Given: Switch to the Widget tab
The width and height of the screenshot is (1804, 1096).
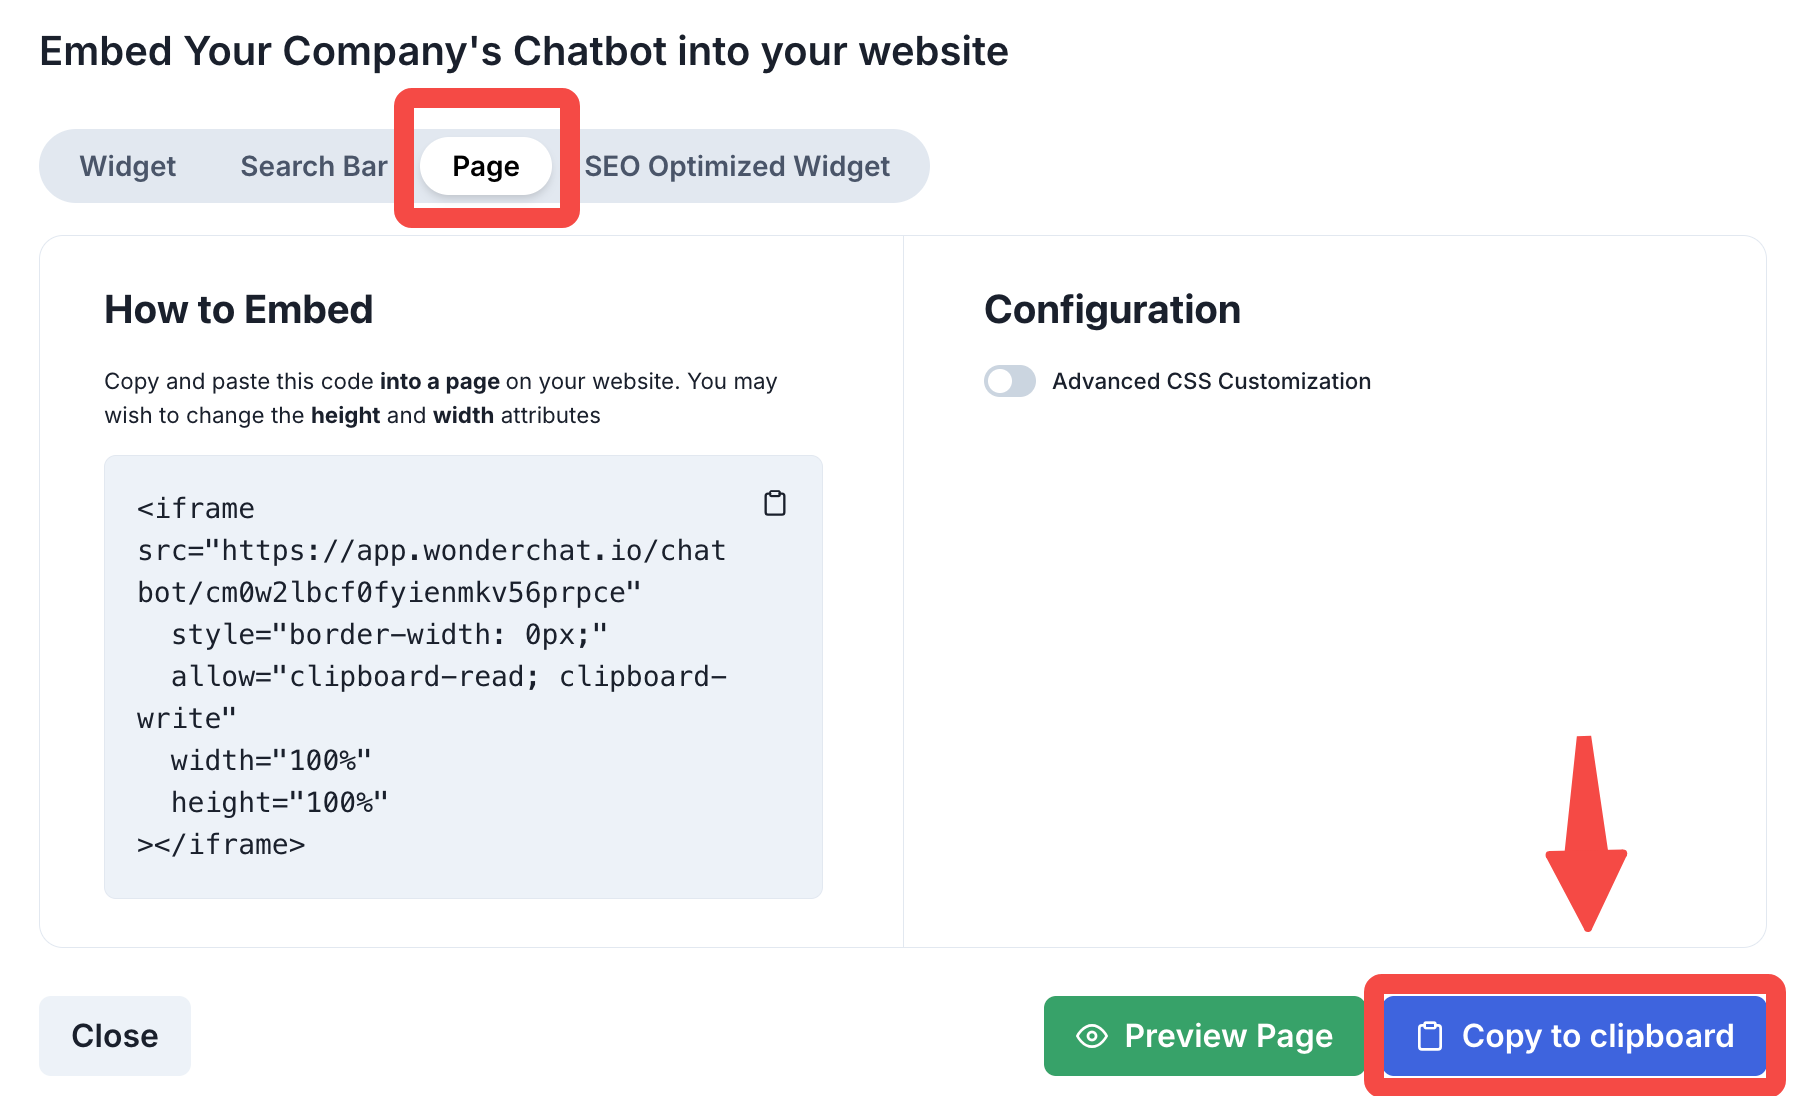Looking at the screenshot, I should (x=128, y=166).
